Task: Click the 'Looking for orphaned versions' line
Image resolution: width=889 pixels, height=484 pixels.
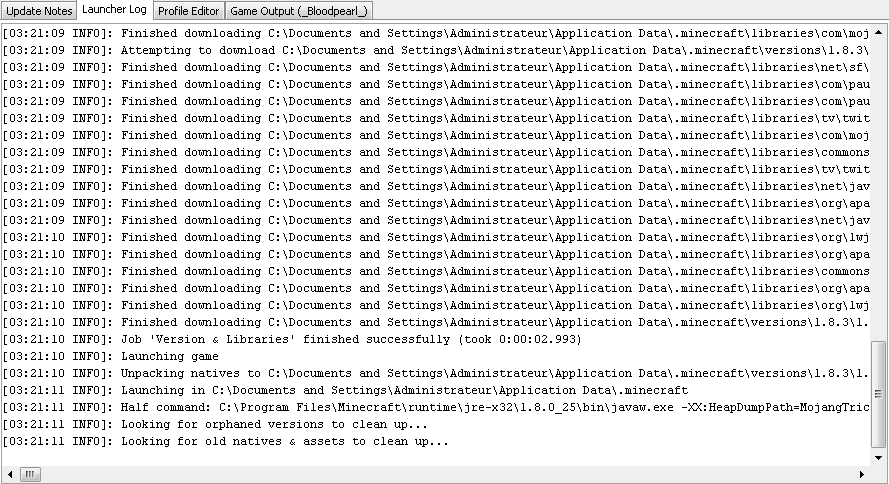Action: 215,424
